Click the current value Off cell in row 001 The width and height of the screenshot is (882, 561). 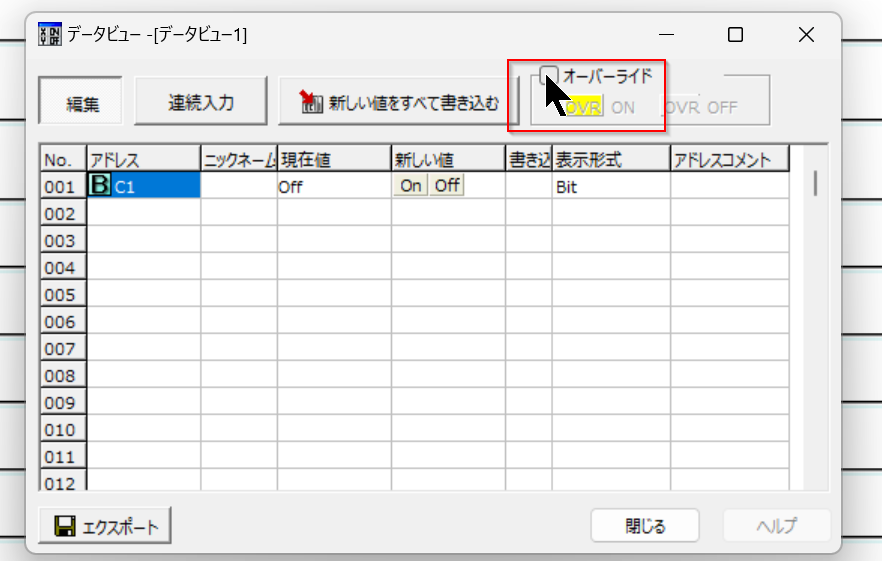coord(334,185)
